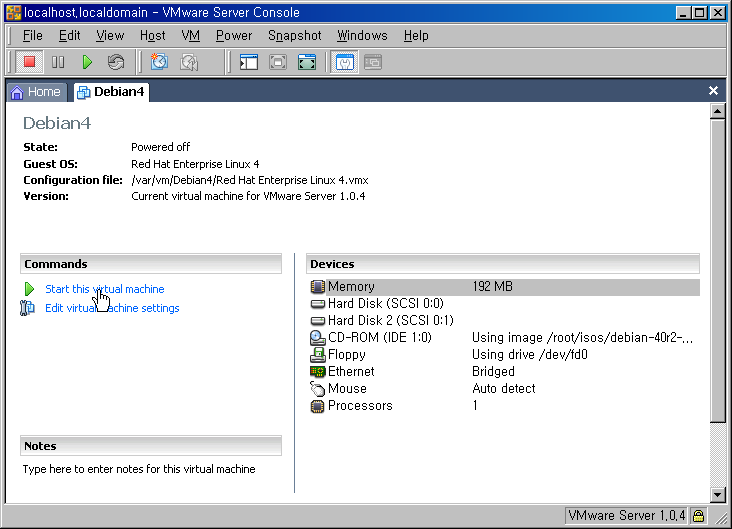The image size is (732, 529).
Task: Take a snapshot using the toolbar icon
Action: pyautogui.click(x=159, y=62)
